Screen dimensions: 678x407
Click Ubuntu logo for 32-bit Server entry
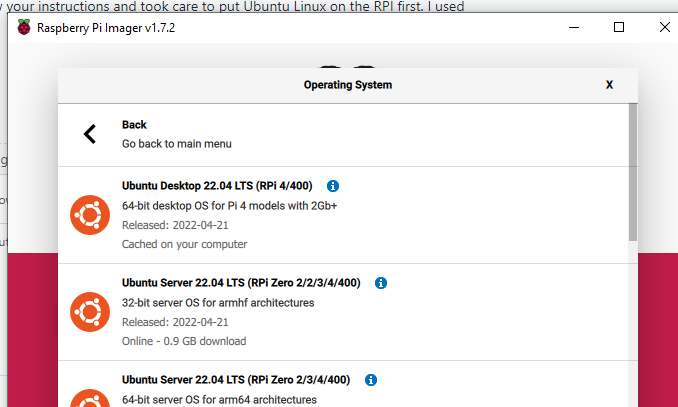tap(90, 312)
